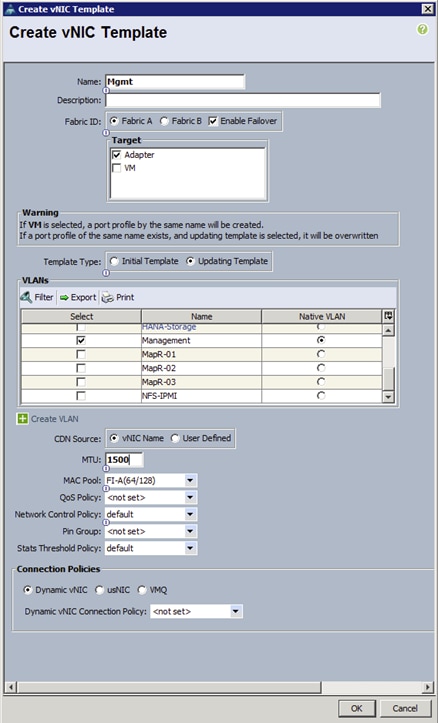Toggle the Enable Failover checkbox

click(213, 121)
